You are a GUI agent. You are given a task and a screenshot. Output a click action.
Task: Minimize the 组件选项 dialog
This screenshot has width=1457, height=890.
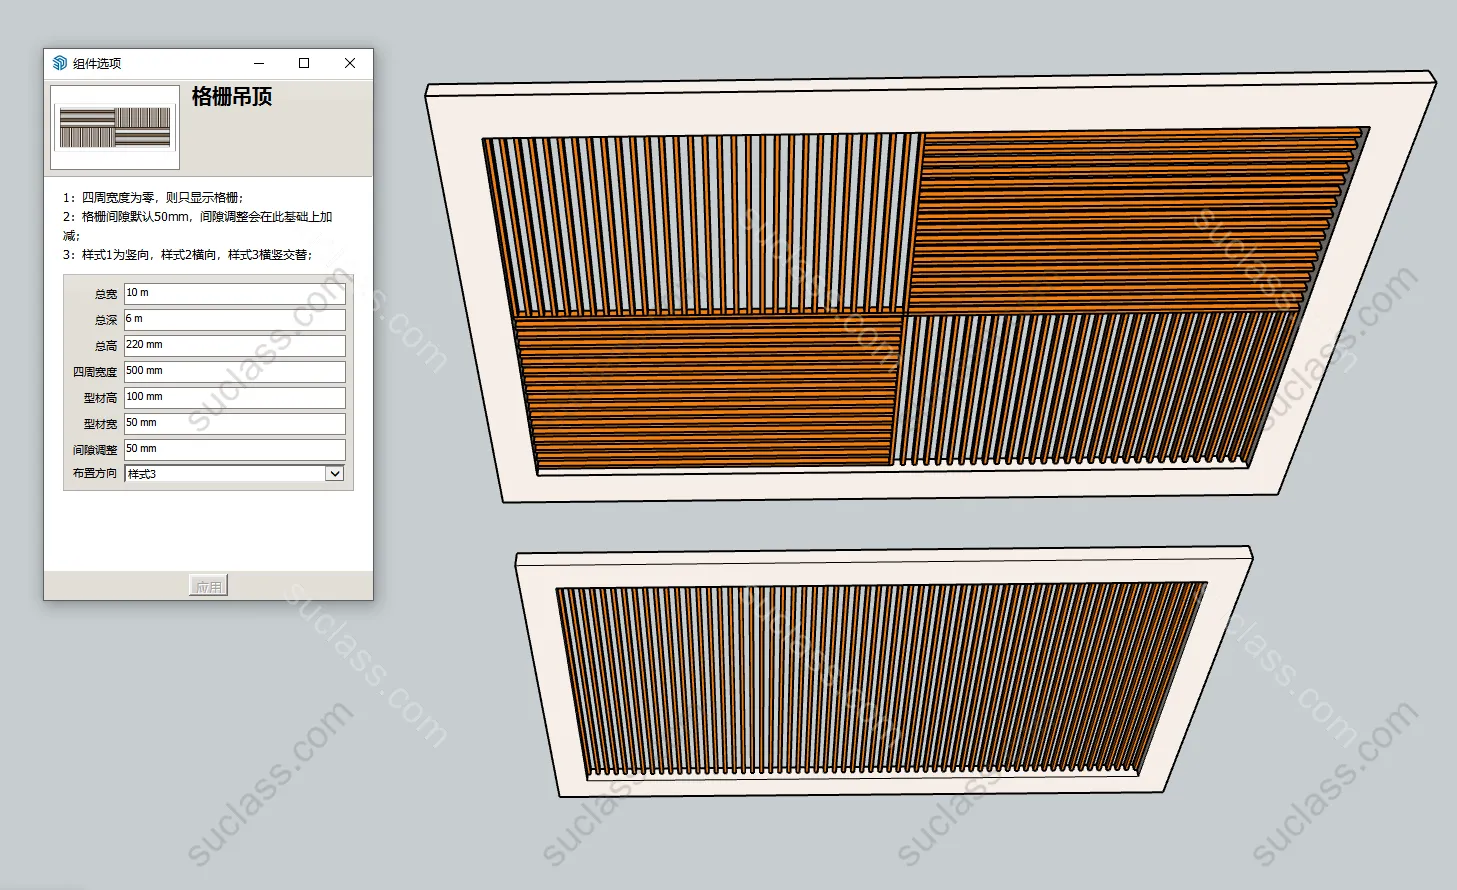coord(259,63)
